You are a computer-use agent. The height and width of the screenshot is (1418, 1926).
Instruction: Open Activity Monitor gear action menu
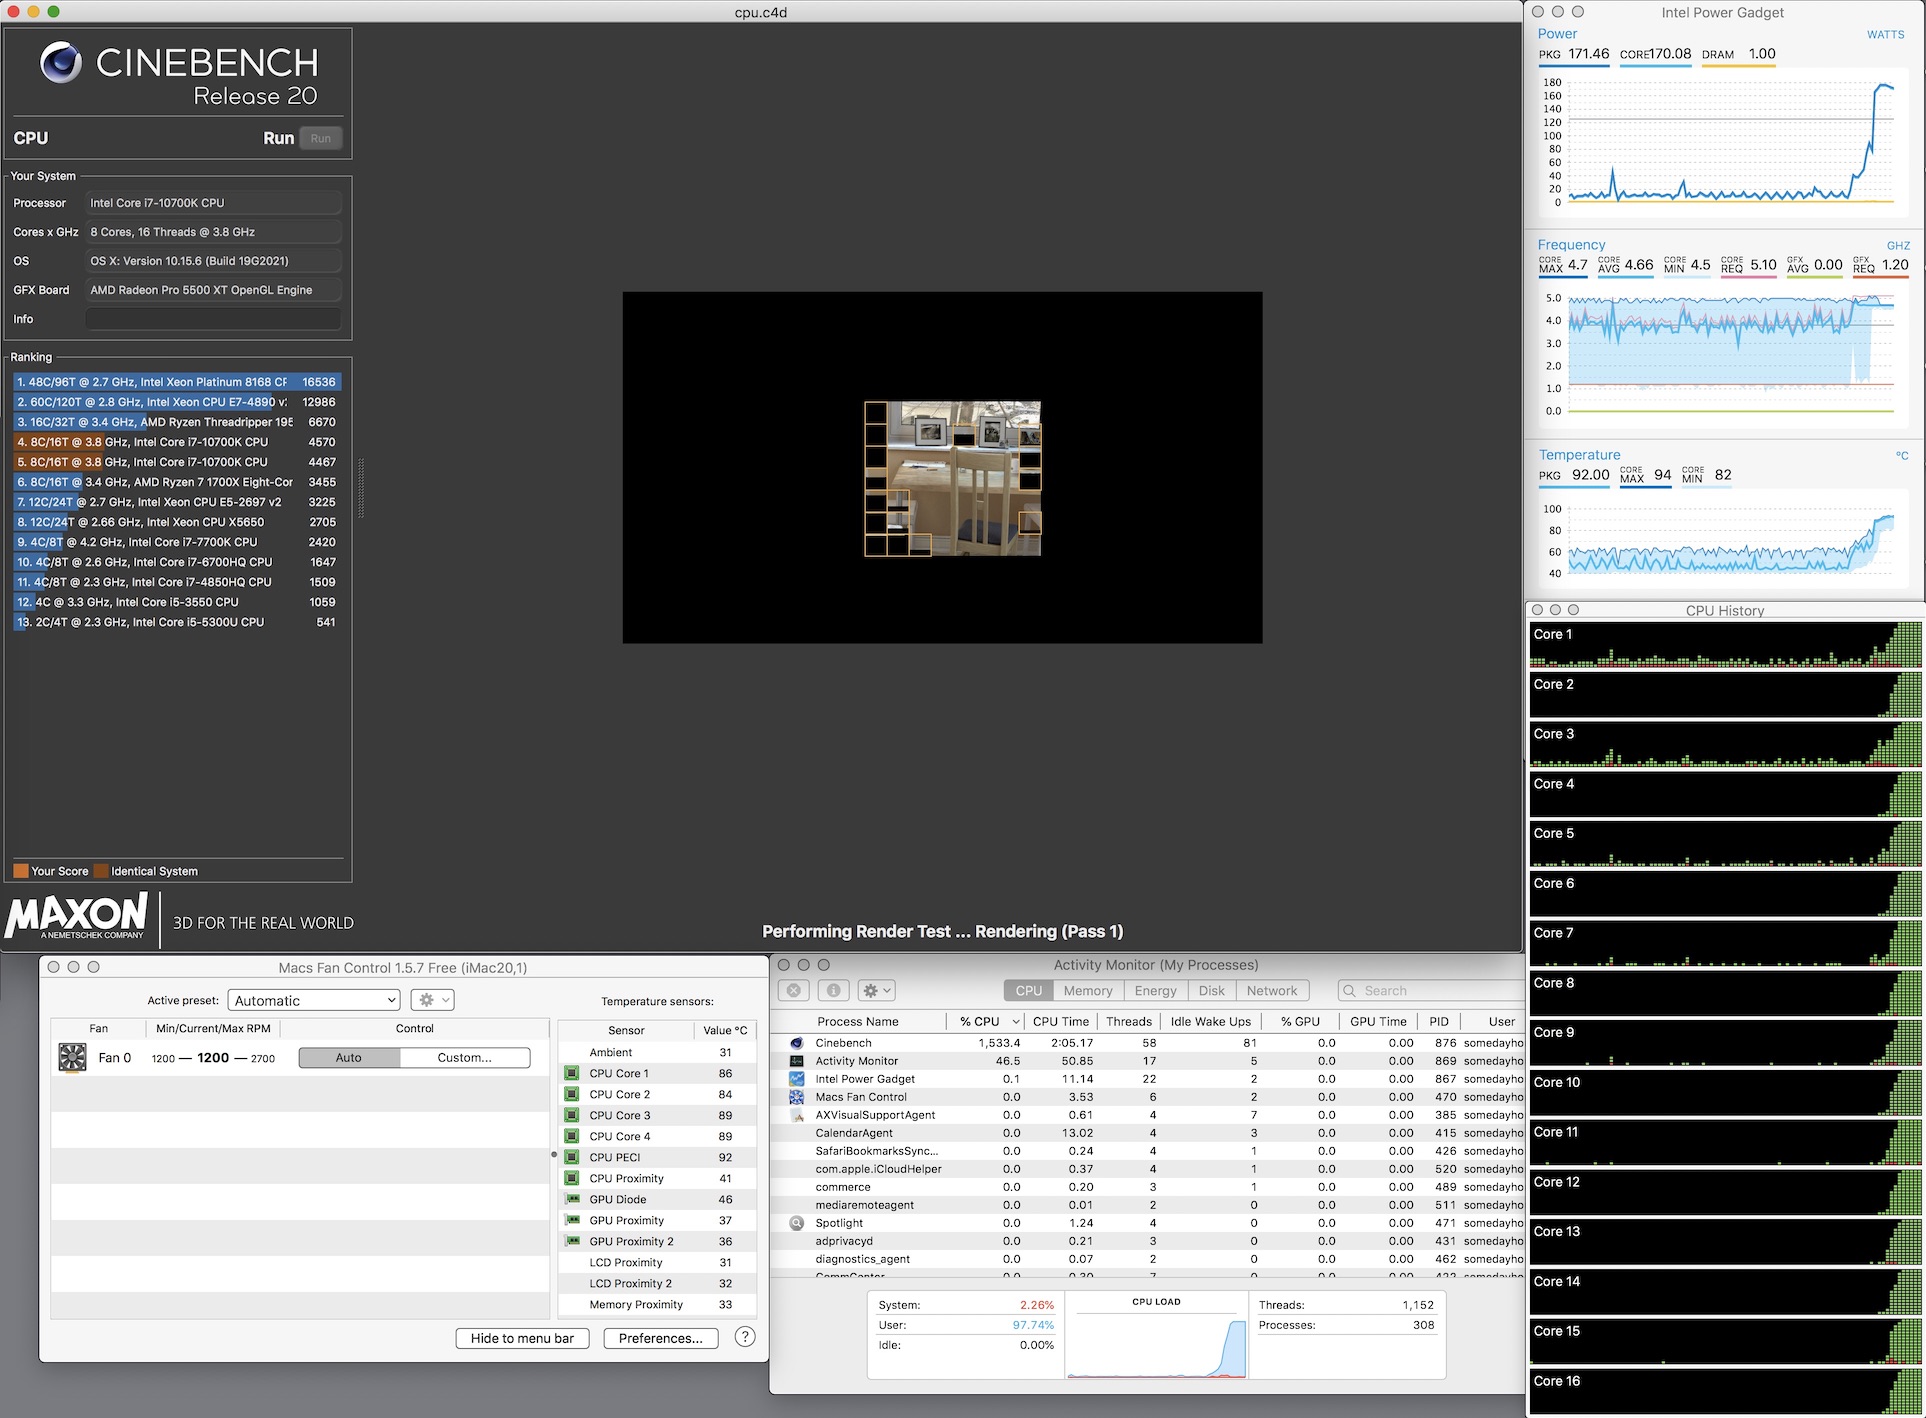pyautogui.click(x=877, y=990)
